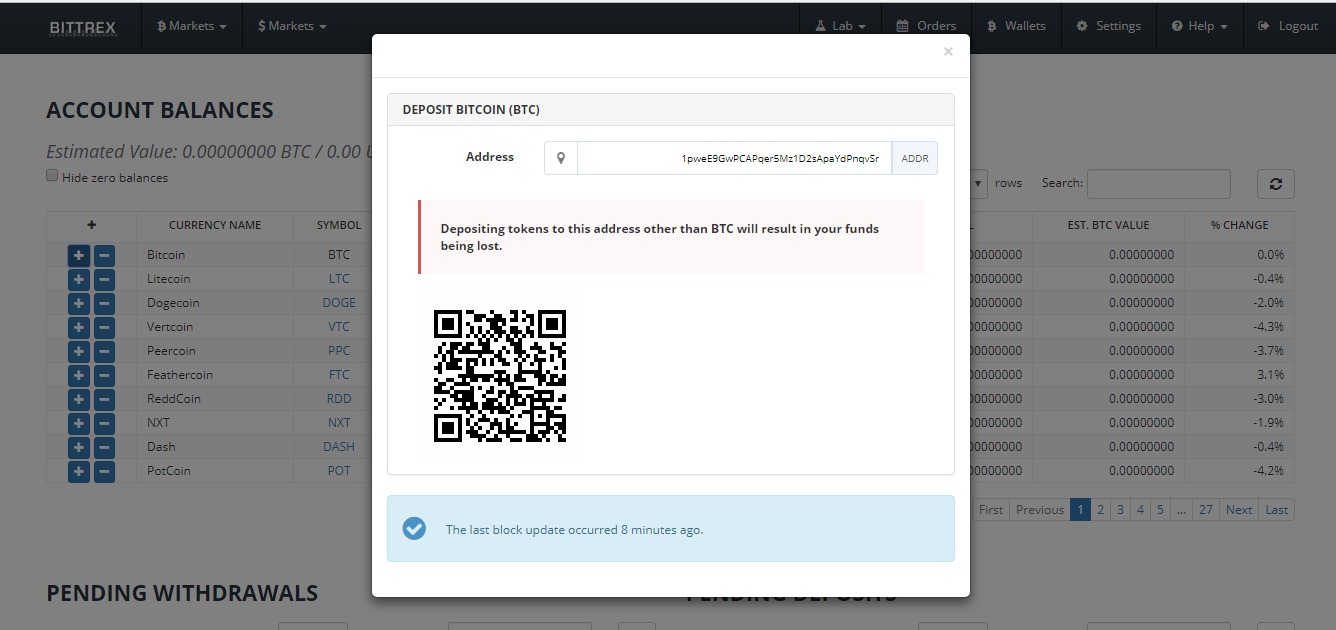This screenshot has height=630, width=1336.
Task: Expand the Lab menu
Action: [840, 26]
